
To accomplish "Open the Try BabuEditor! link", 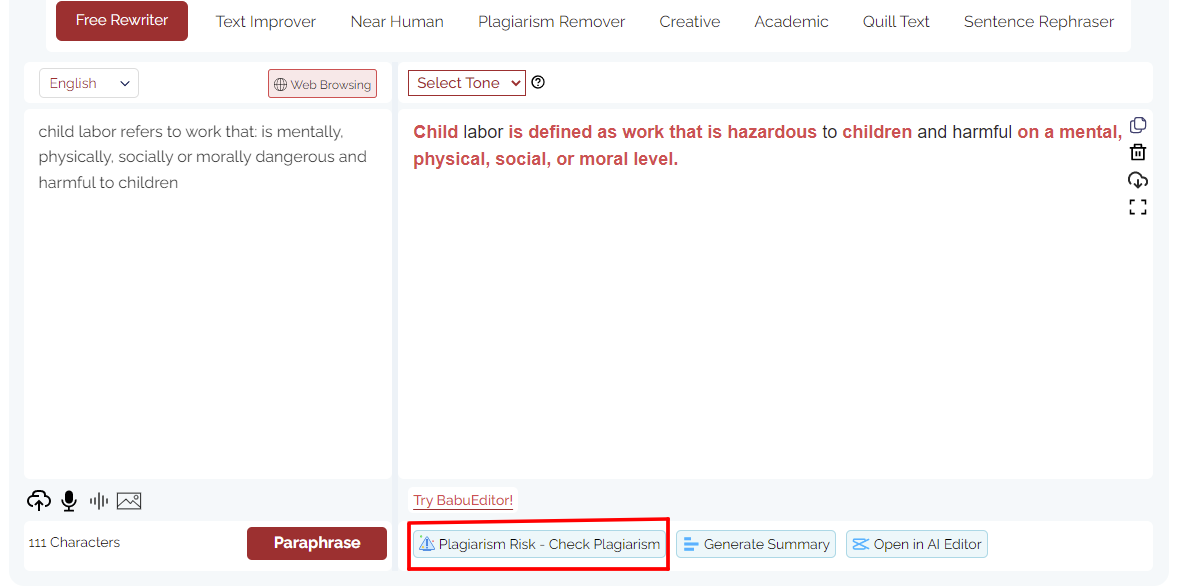I will 463,501.
